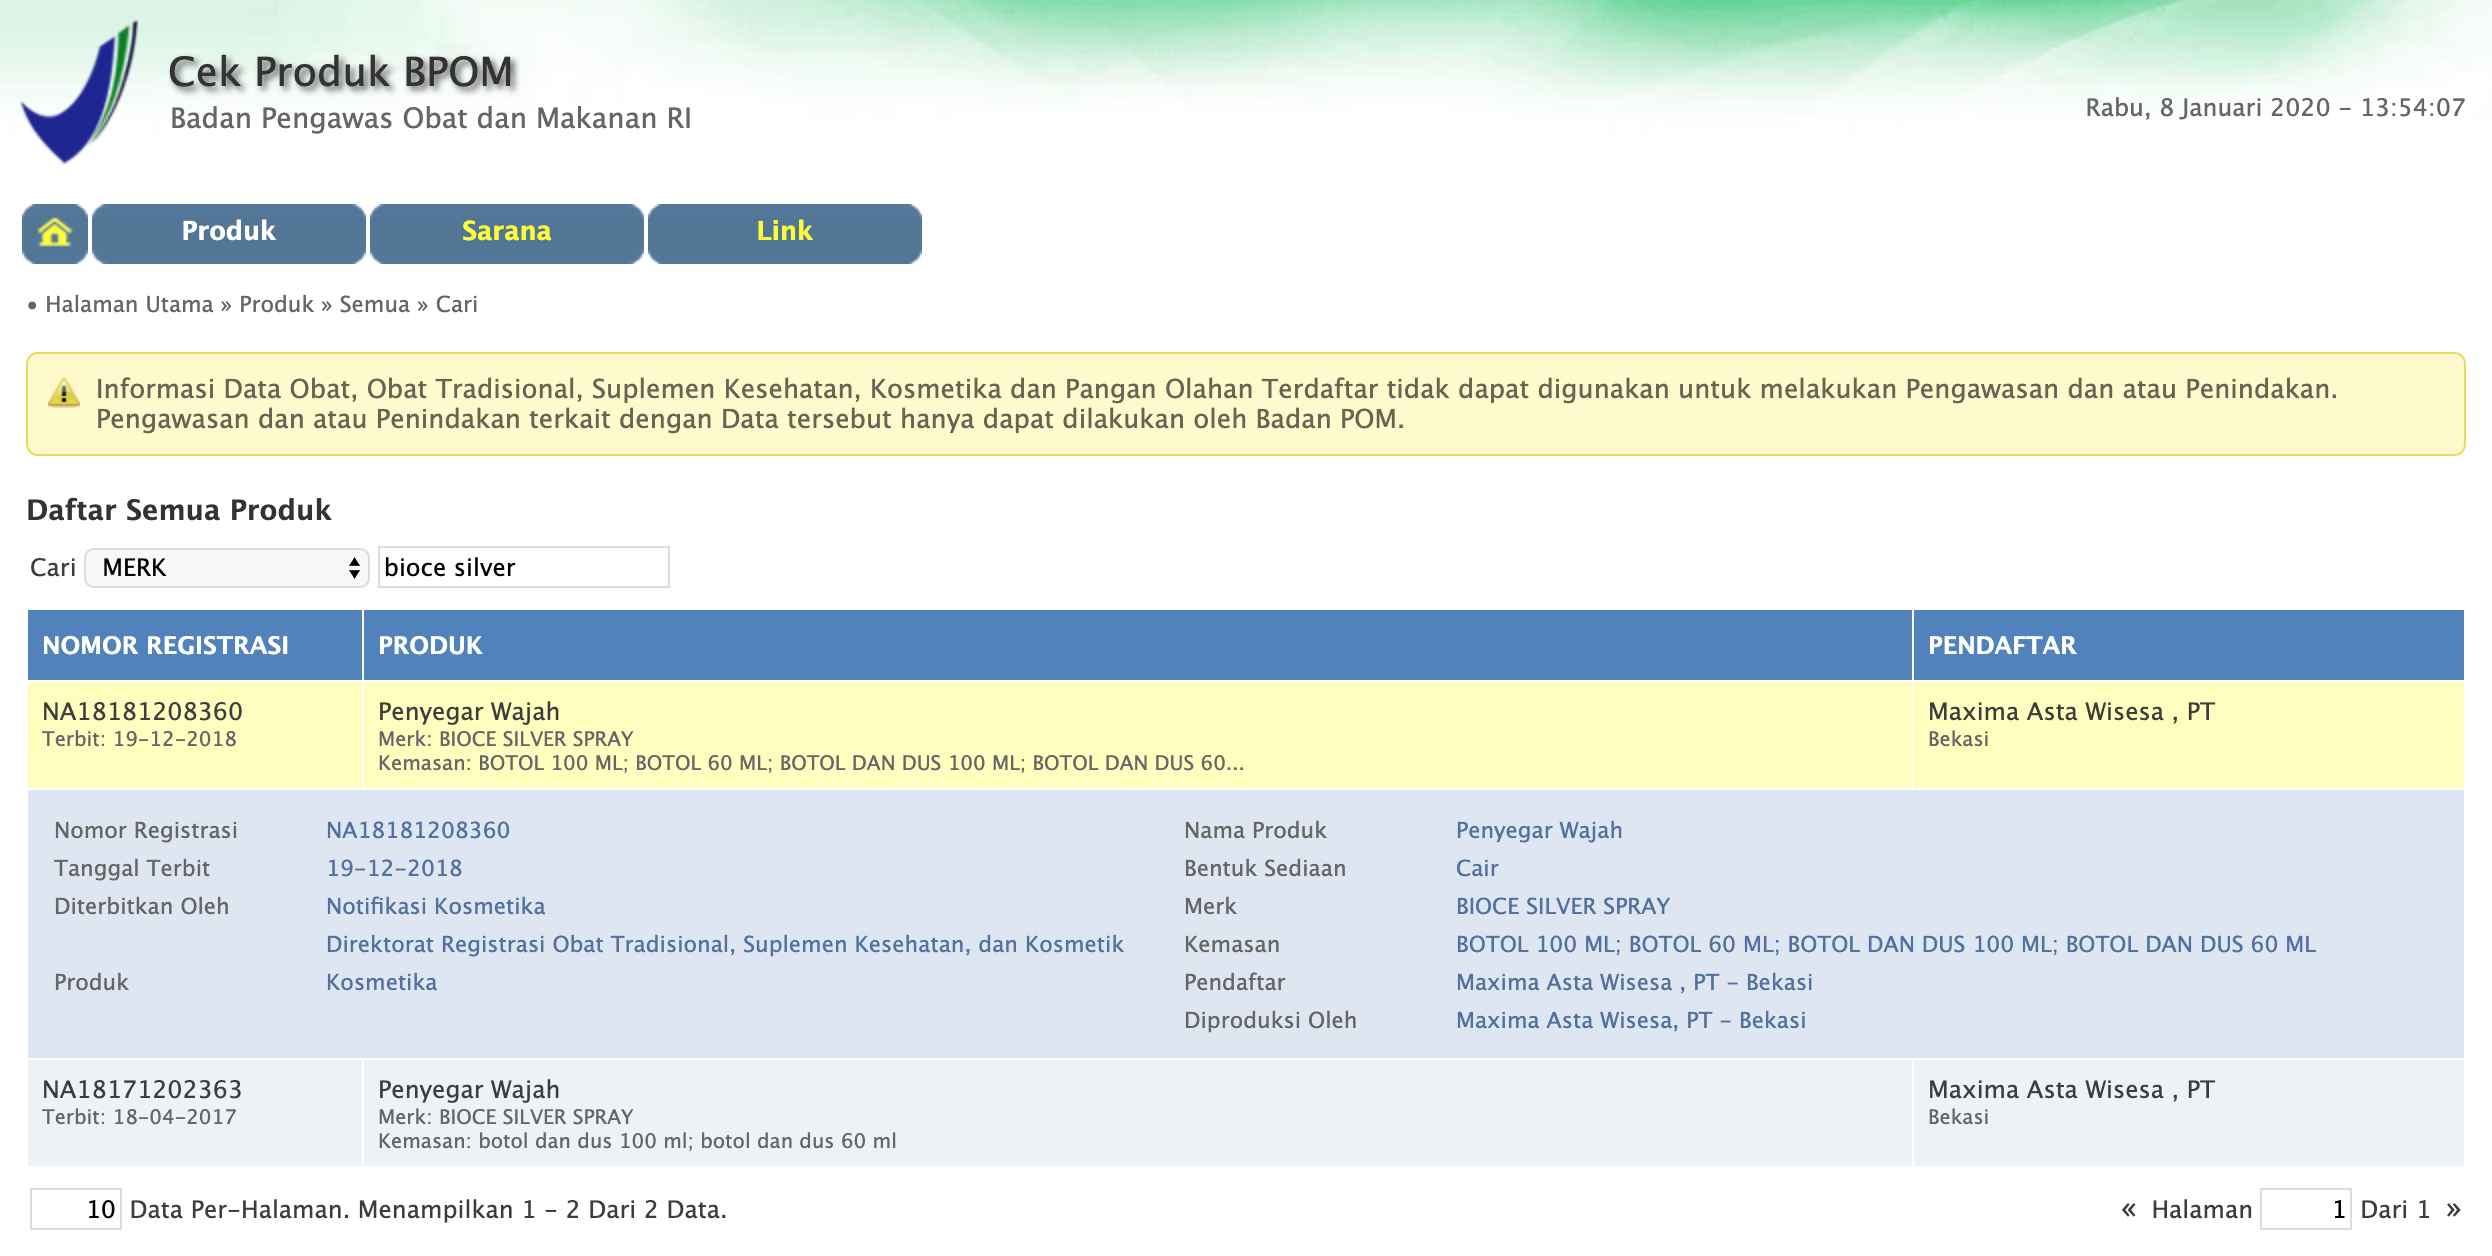Click the data per-halaman number field
Viewport: 2492px width, 1256px height.
point(76,1209)
